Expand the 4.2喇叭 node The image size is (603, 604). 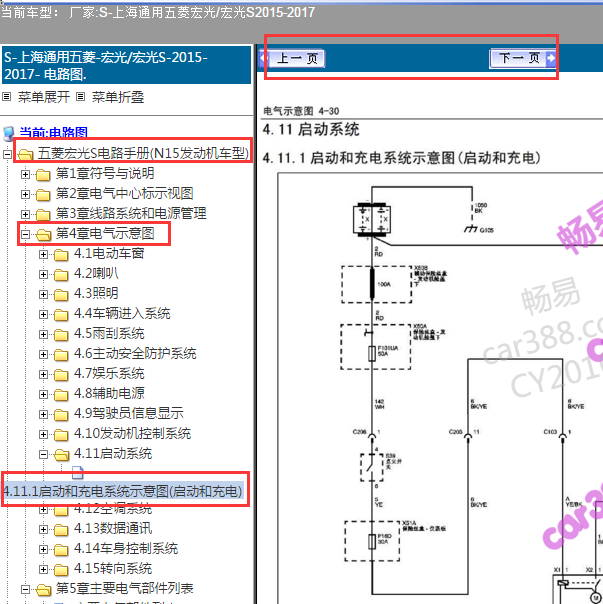point(44,275)
